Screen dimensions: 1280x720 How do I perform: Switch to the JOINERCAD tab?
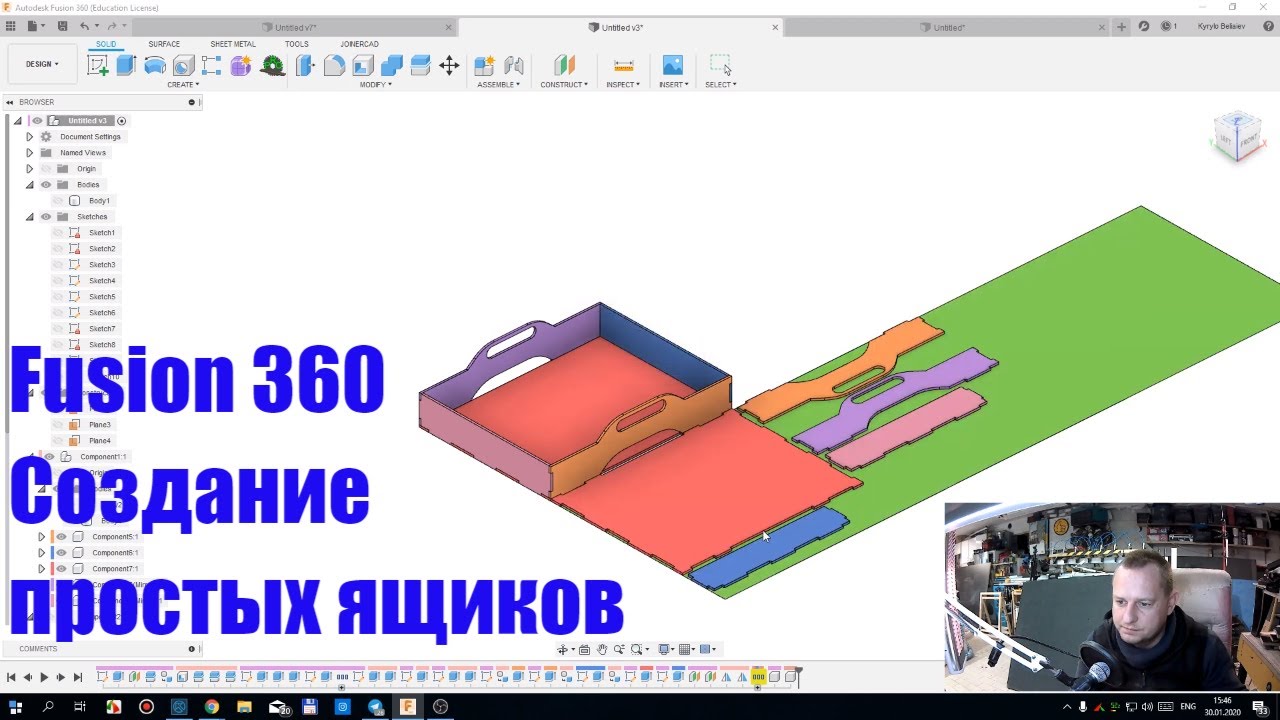[359, 44]
